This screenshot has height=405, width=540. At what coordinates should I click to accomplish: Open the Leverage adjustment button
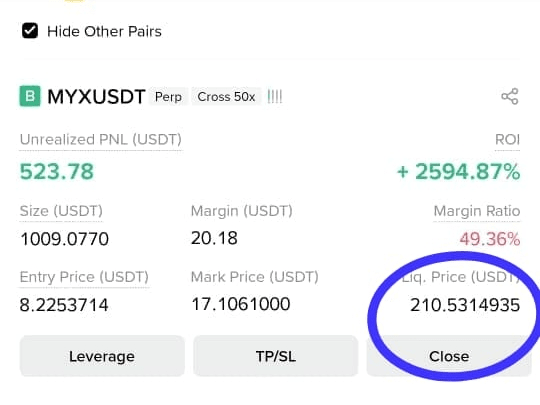102,356
